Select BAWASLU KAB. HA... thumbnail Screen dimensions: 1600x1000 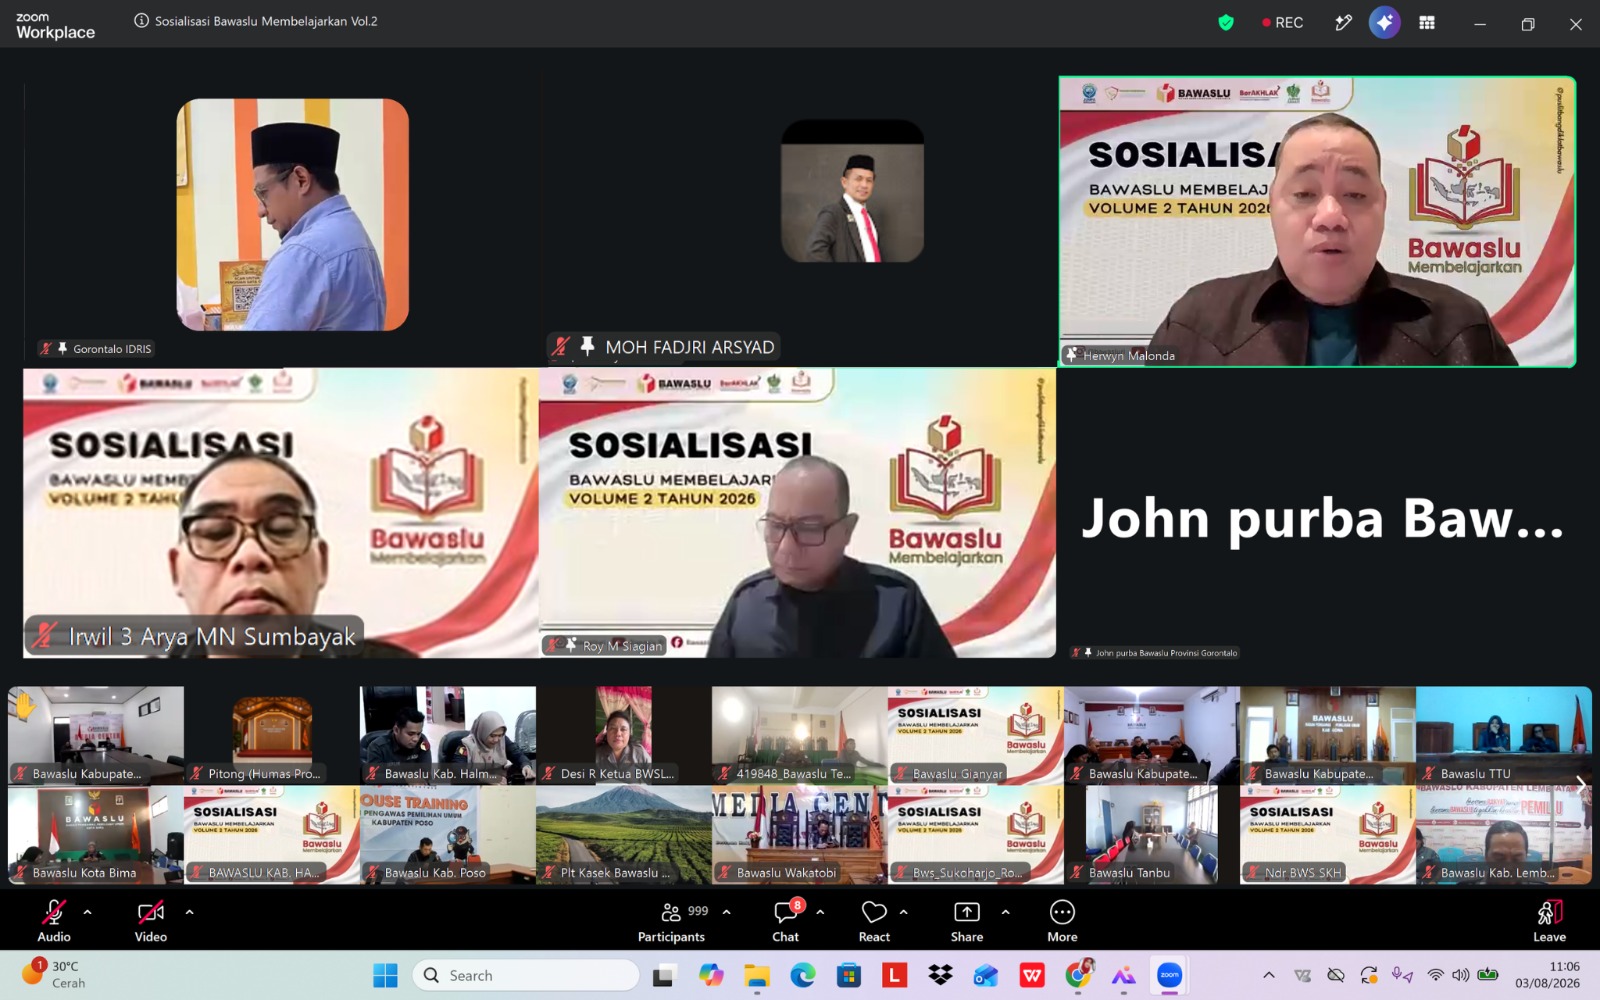tap(272, 834)
